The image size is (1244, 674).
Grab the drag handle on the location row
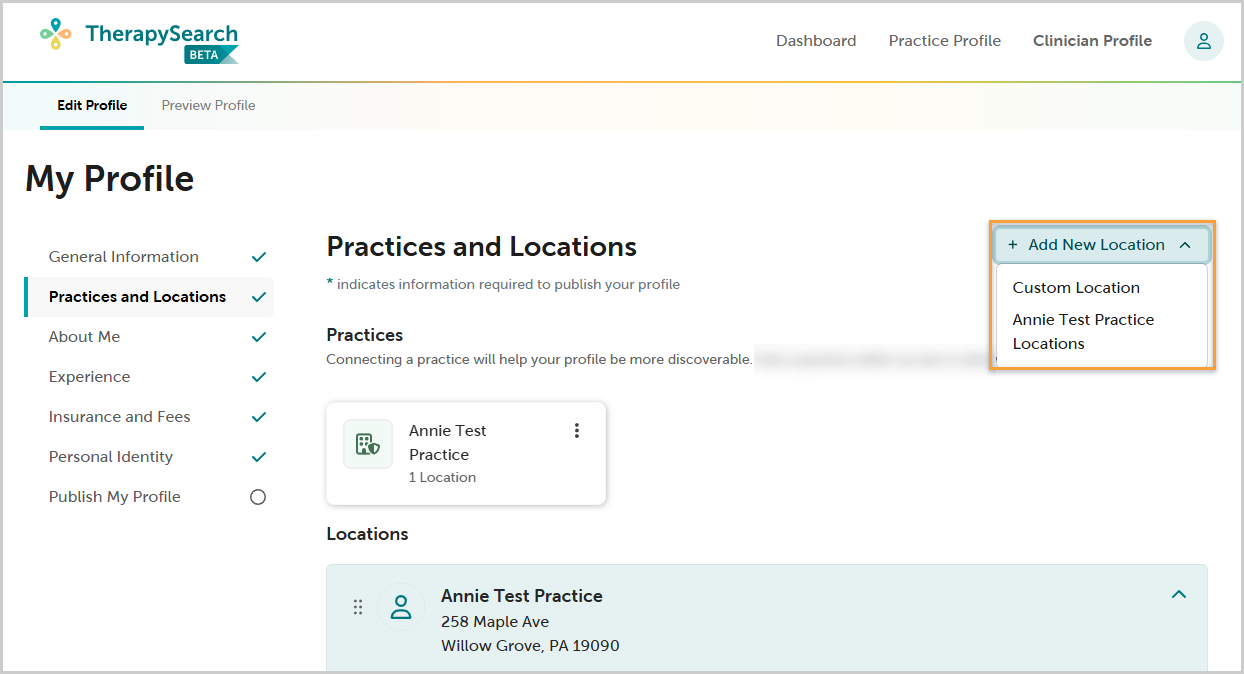coord(358,607)
